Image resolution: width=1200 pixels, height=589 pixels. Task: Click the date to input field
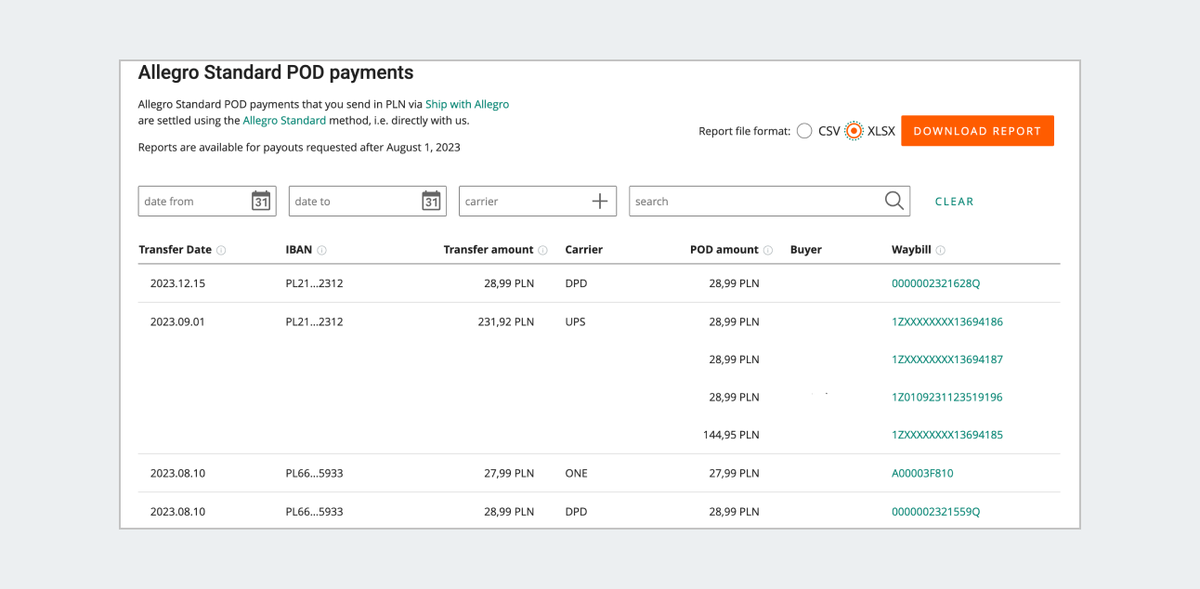[352, 201]
